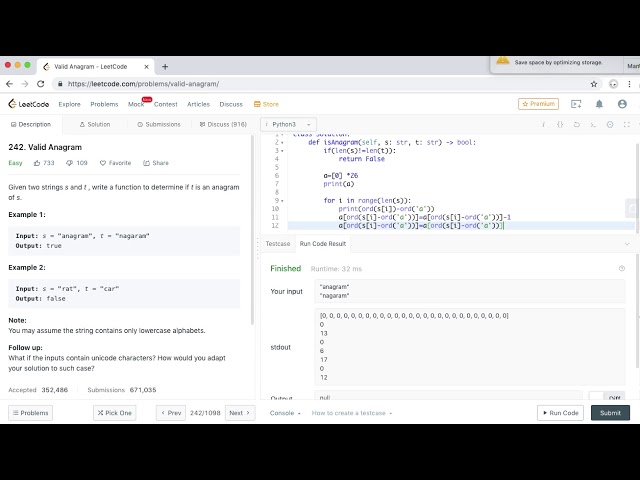Open the Problems list button at bottom

tap(30, 413)
